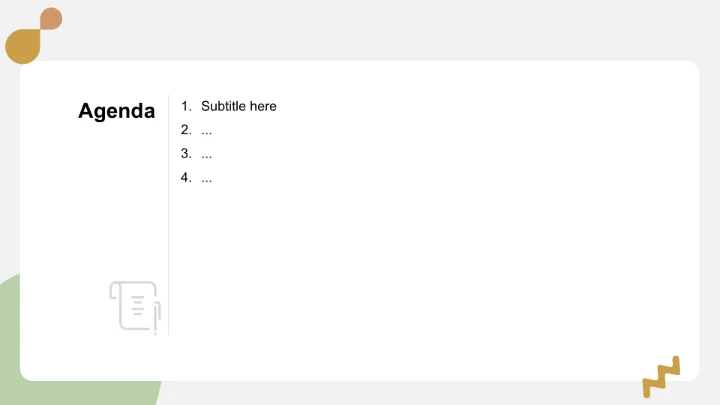This screenshot has height=405, width=720.
Task: Click the second agenda item ellipsis
Action: click(206, 130)
